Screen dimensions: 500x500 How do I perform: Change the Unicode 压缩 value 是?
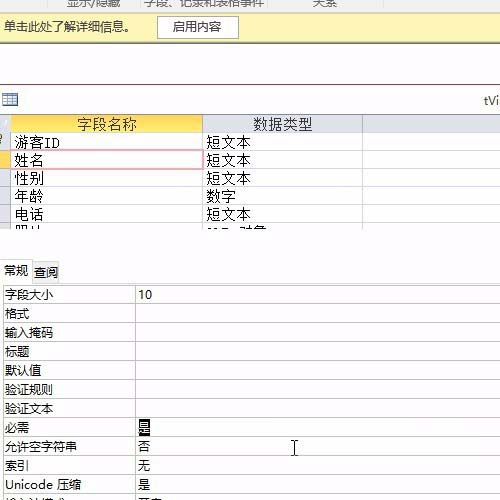(x=318, y=484)
